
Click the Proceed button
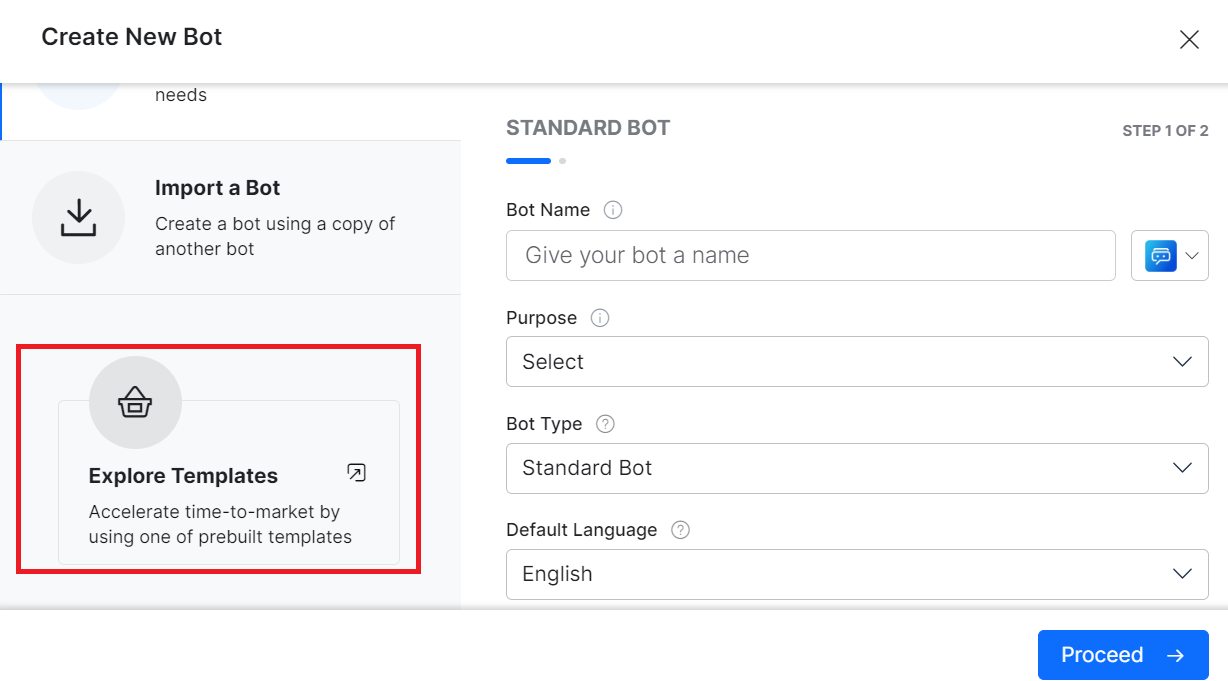1122,655
